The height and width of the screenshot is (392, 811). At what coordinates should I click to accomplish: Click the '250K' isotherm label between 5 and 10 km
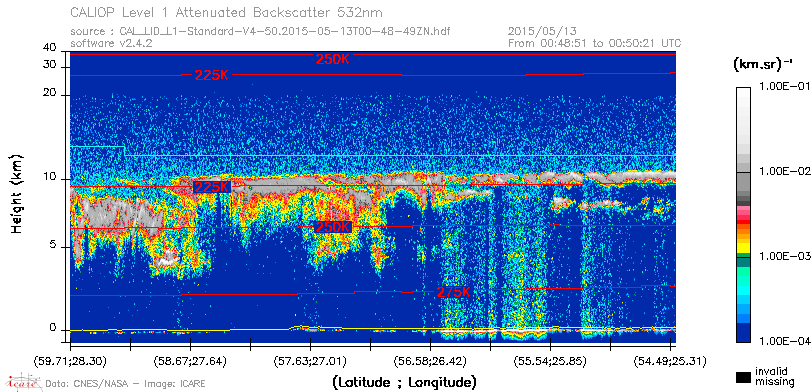pos(333,227)
